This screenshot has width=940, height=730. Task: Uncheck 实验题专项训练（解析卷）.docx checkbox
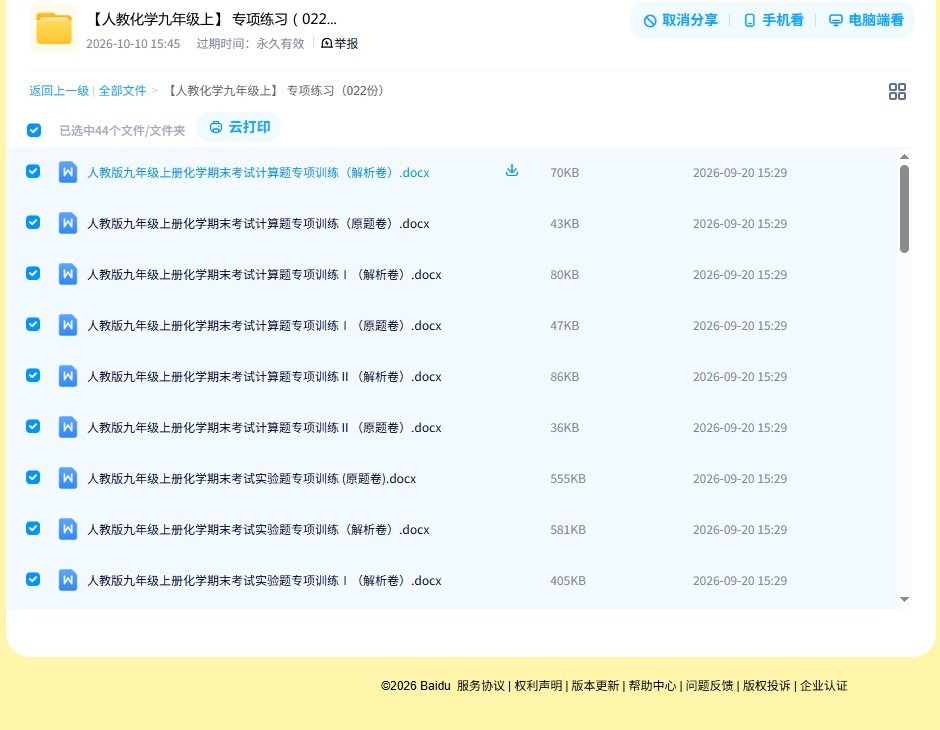pyautogui.click(x=33, y=528)
